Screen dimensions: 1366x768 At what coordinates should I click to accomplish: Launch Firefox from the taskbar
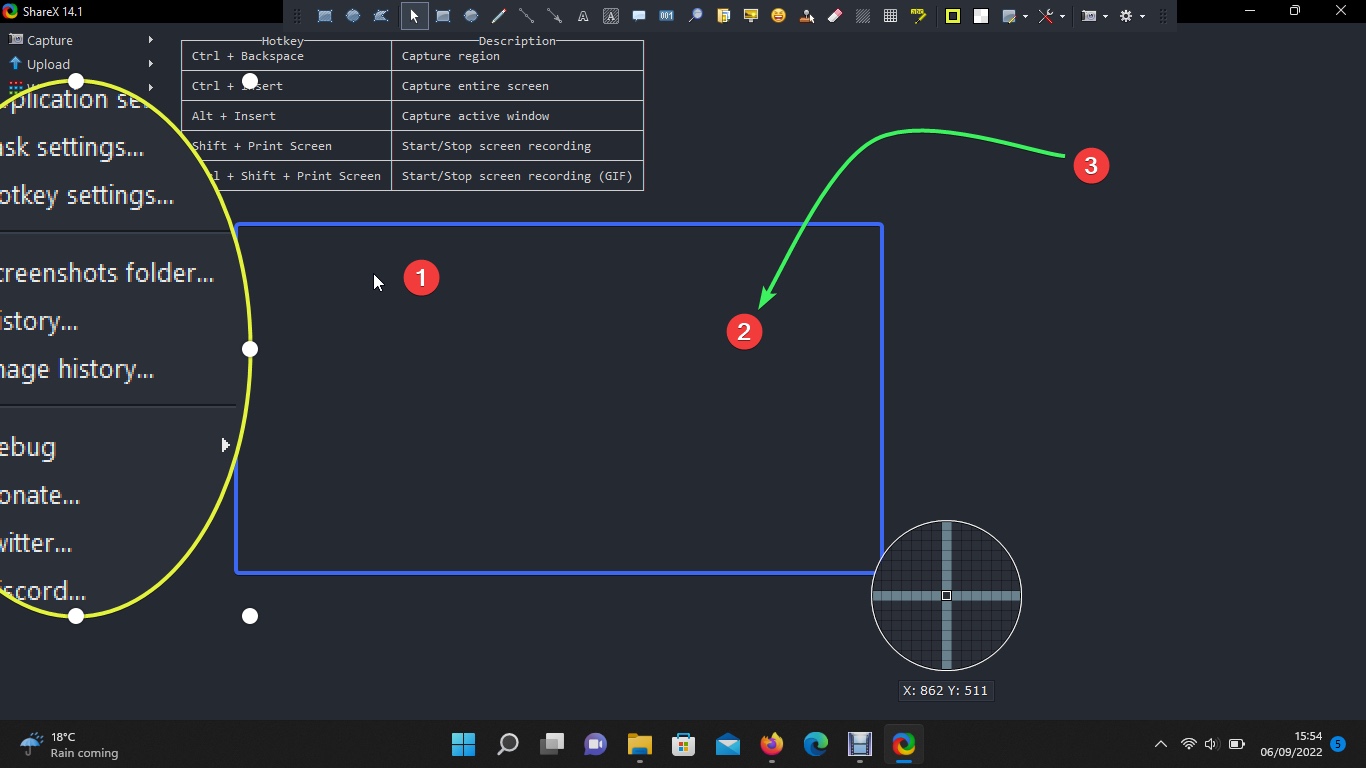pos(772,744)
